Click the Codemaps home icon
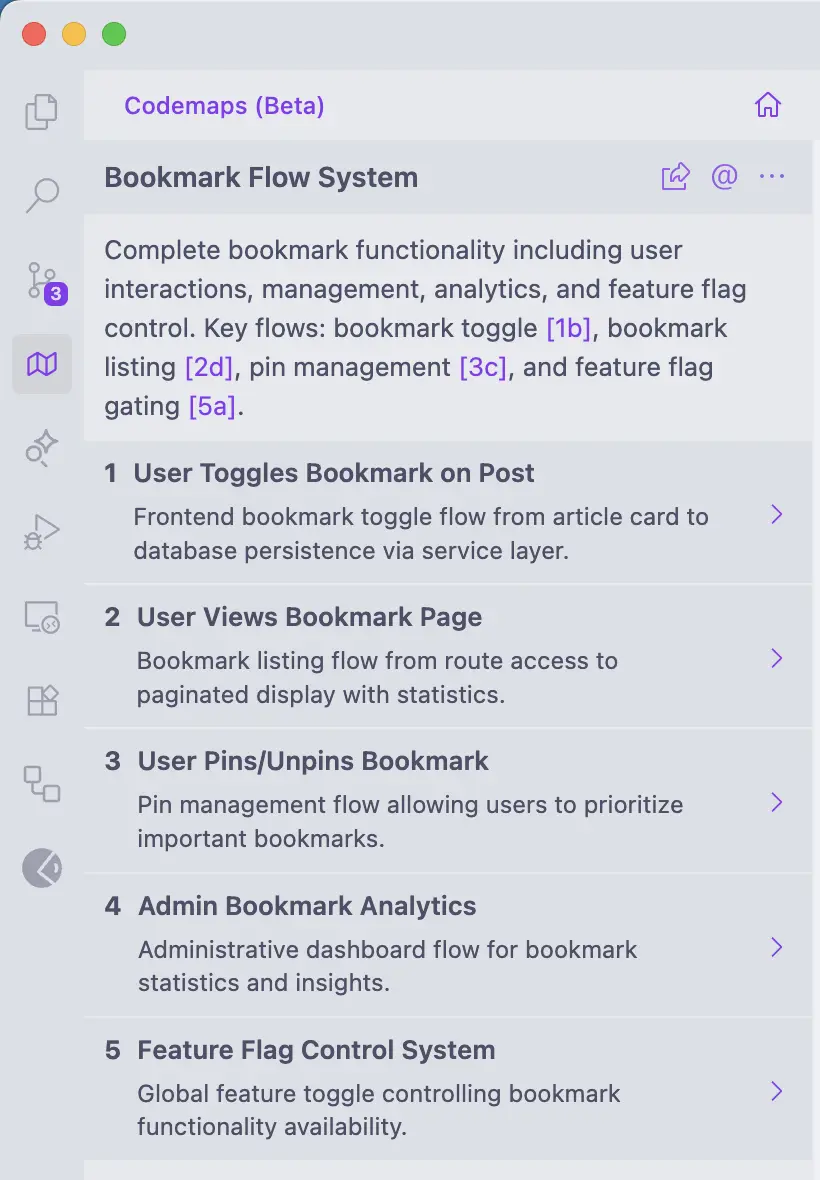 767,105
